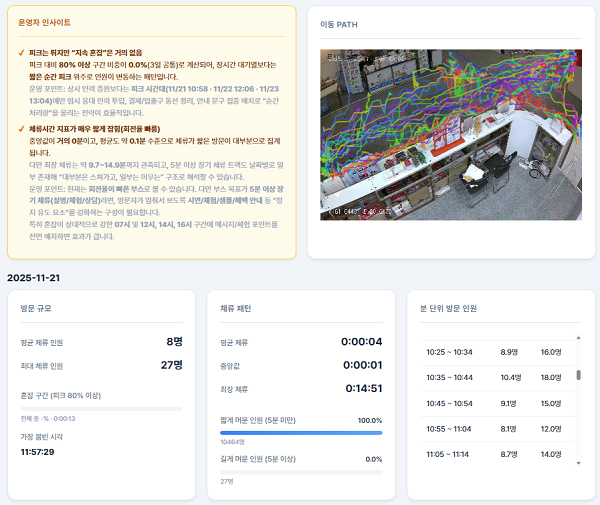Click the blue 짧게 머문 인원 progress bar

[x=301, y=433]
